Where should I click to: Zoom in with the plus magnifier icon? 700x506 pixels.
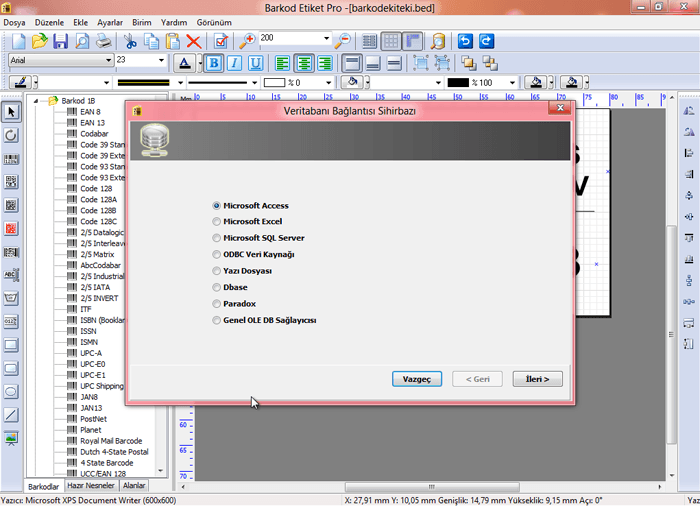[x=247, y=41]
